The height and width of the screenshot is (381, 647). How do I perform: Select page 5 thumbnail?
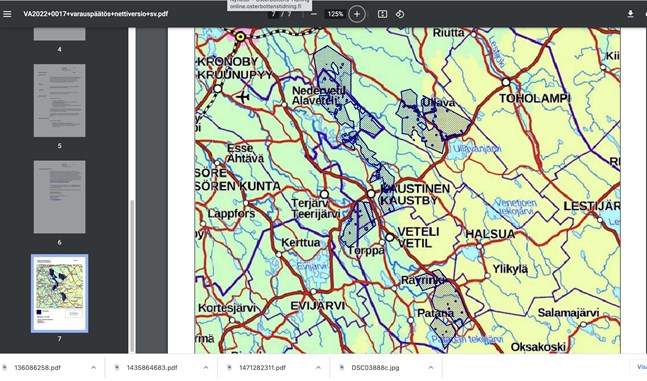[59, 100]
